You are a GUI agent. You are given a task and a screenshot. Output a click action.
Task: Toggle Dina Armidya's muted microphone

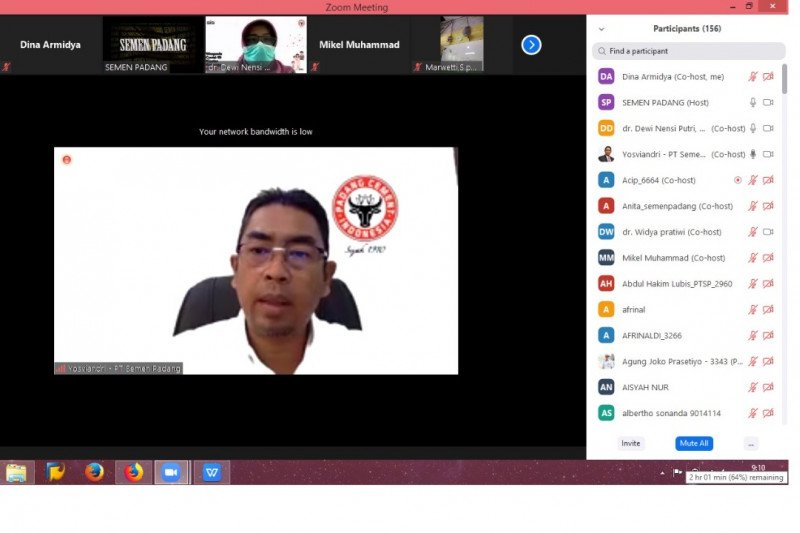point(753,76)
